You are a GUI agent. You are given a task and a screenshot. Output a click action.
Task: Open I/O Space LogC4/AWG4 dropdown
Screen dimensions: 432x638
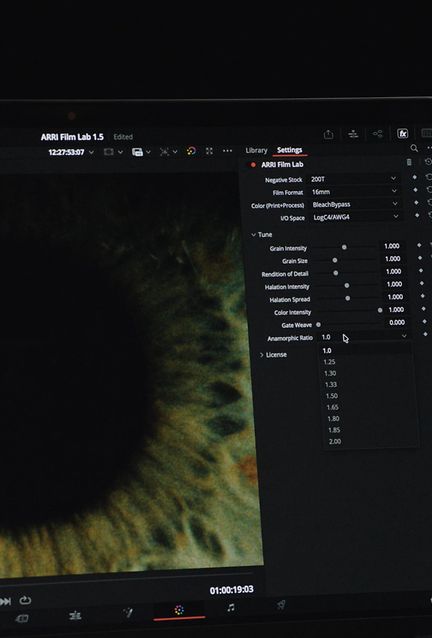356,217
